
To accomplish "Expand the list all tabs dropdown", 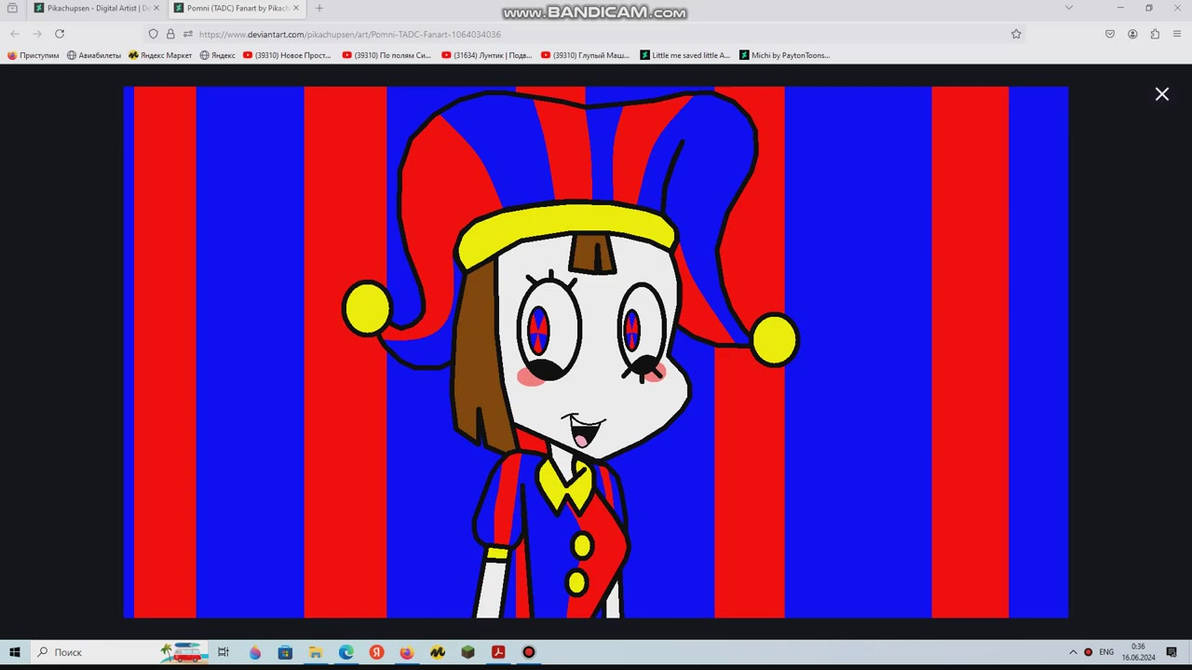I will [x=1069, y=8].
